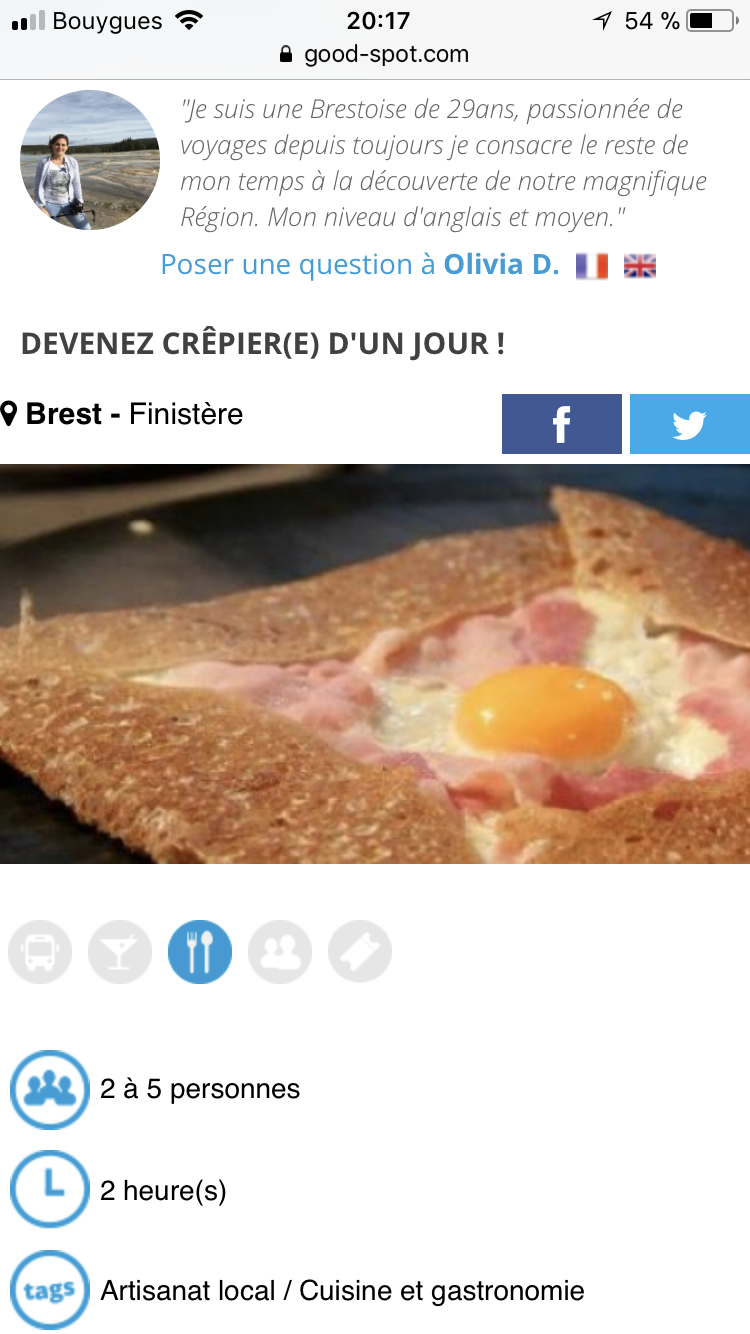Viewport: 750px width, 1334px height.
Task: Select the cocktail glass category icon
Action: click(x=120, y=952)
